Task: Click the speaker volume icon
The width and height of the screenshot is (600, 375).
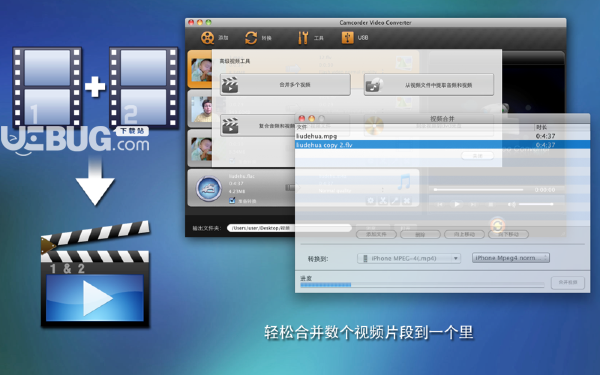Action: click(x=511, y=204)
